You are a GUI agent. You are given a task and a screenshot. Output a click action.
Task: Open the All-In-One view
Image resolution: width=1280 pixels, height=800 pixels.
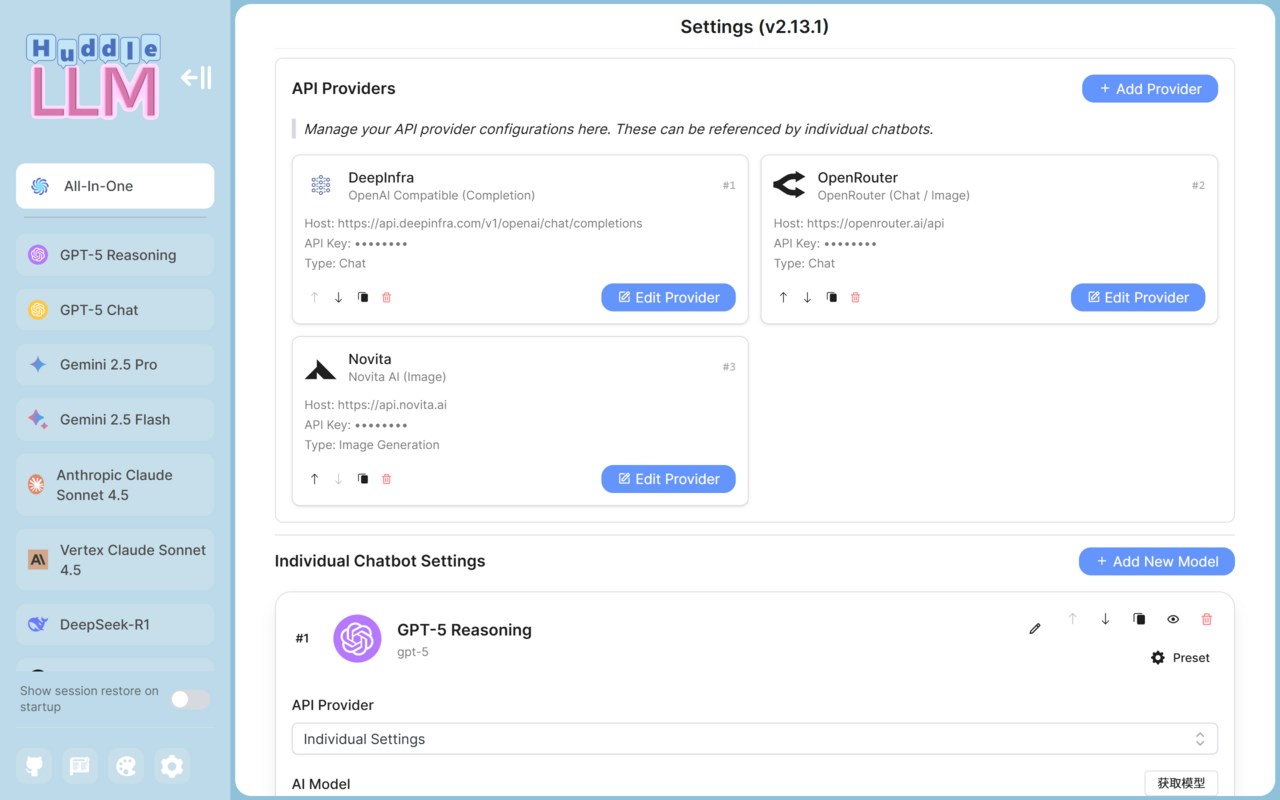point(115,186)
